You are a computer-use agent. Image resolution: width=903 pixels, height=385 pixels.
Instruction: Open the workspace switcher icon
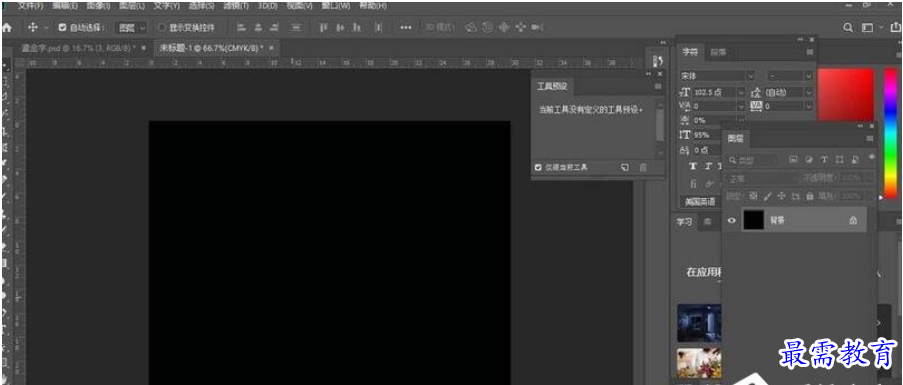click(x=867, y=27)
